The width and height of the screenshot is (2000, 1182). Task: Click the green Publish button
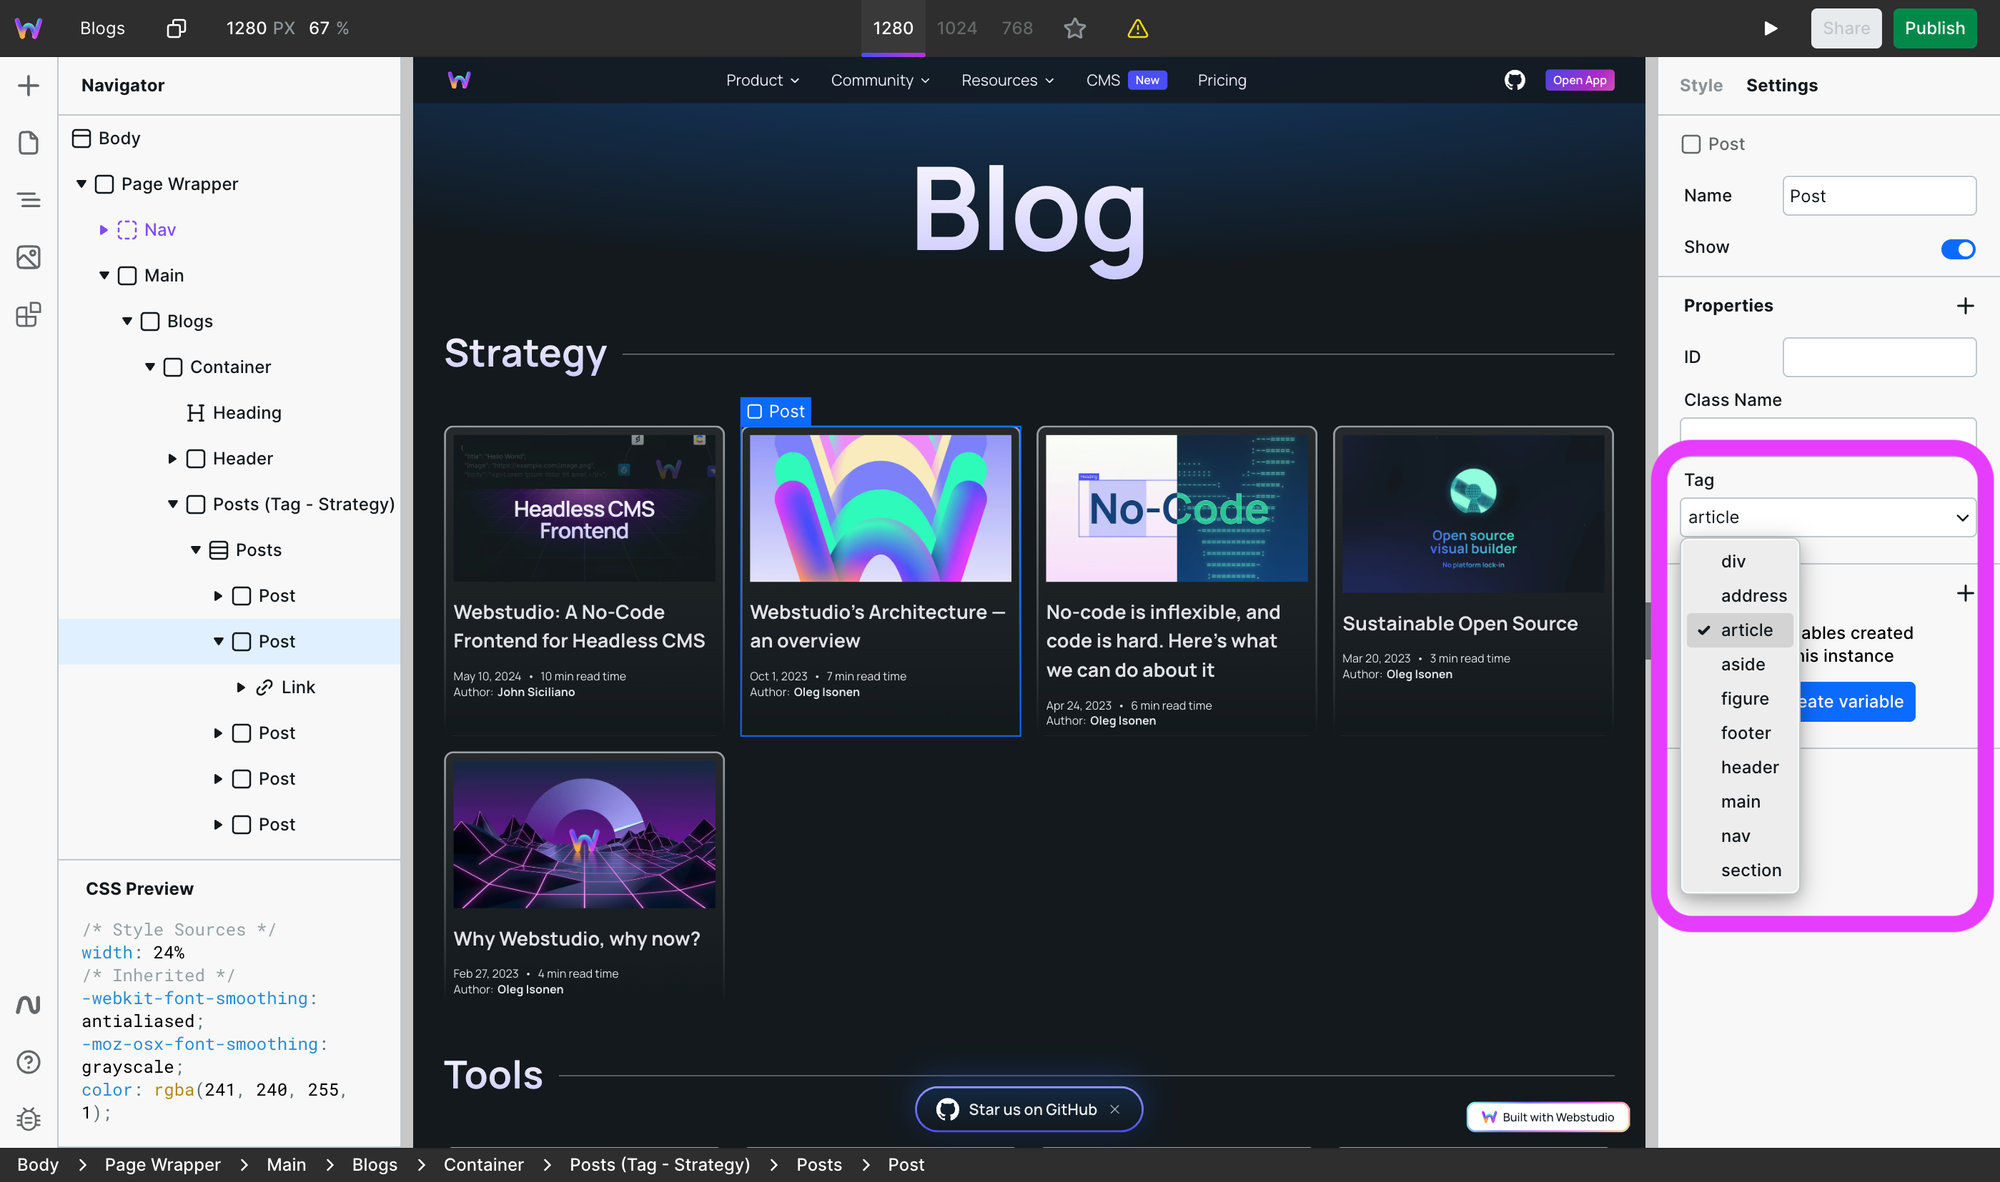point(1934,28)
